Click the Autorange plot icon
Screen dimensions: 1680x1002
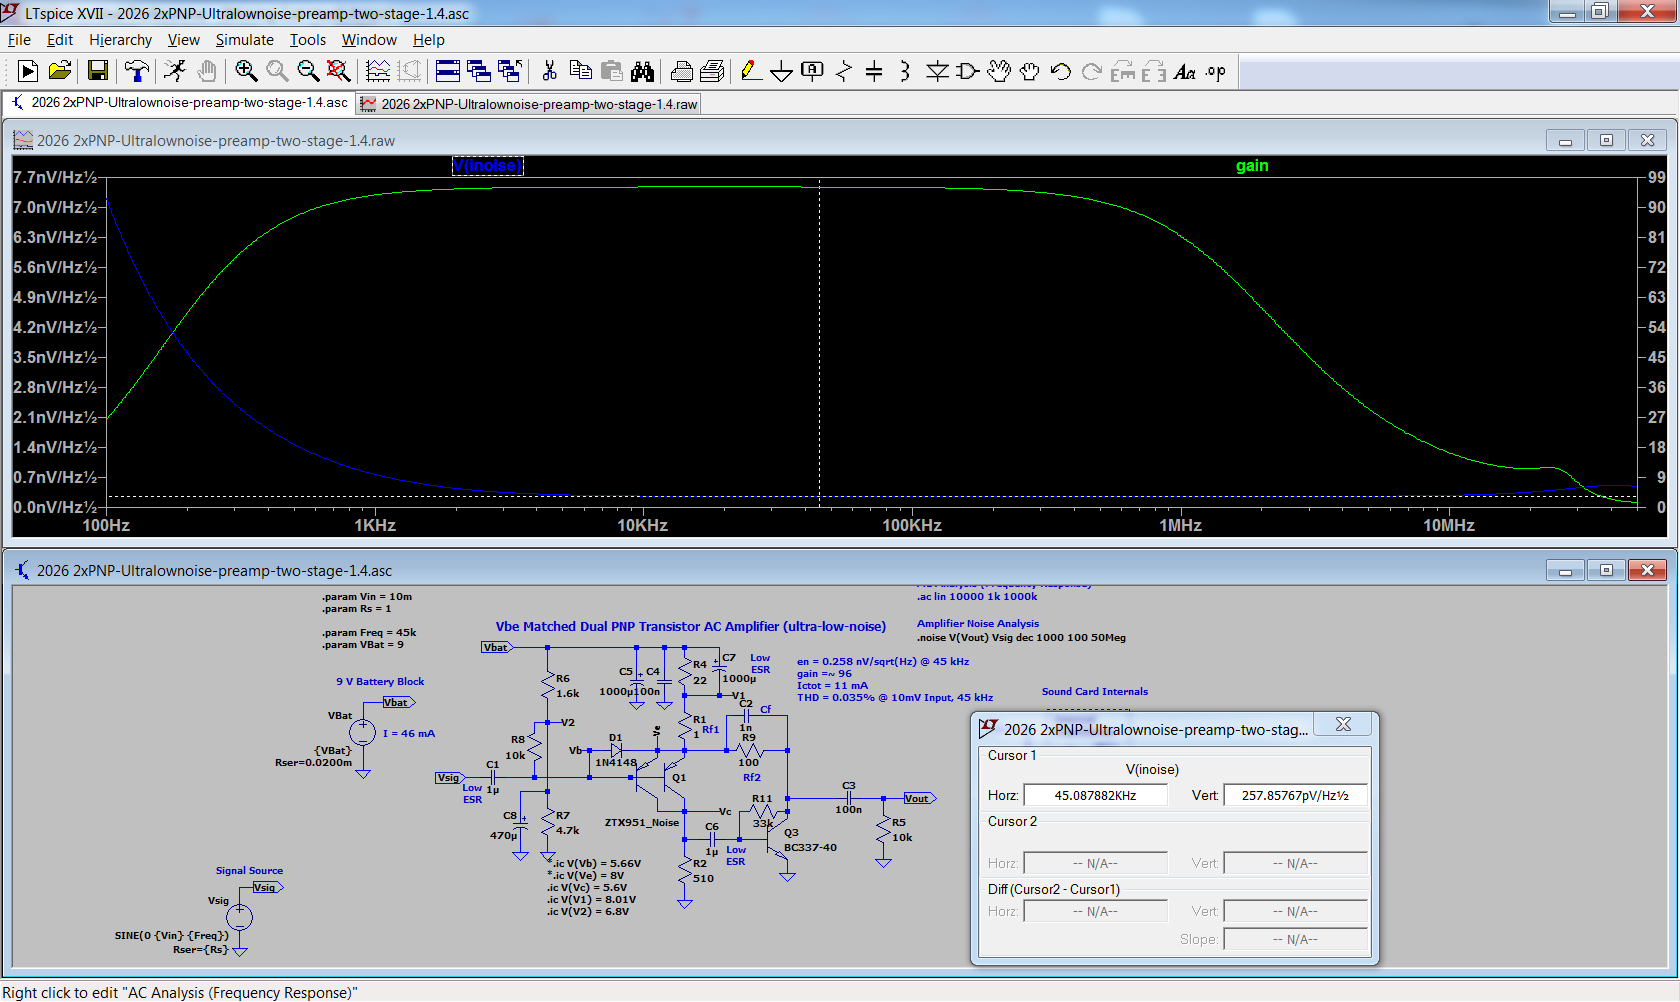coord(378,71)
